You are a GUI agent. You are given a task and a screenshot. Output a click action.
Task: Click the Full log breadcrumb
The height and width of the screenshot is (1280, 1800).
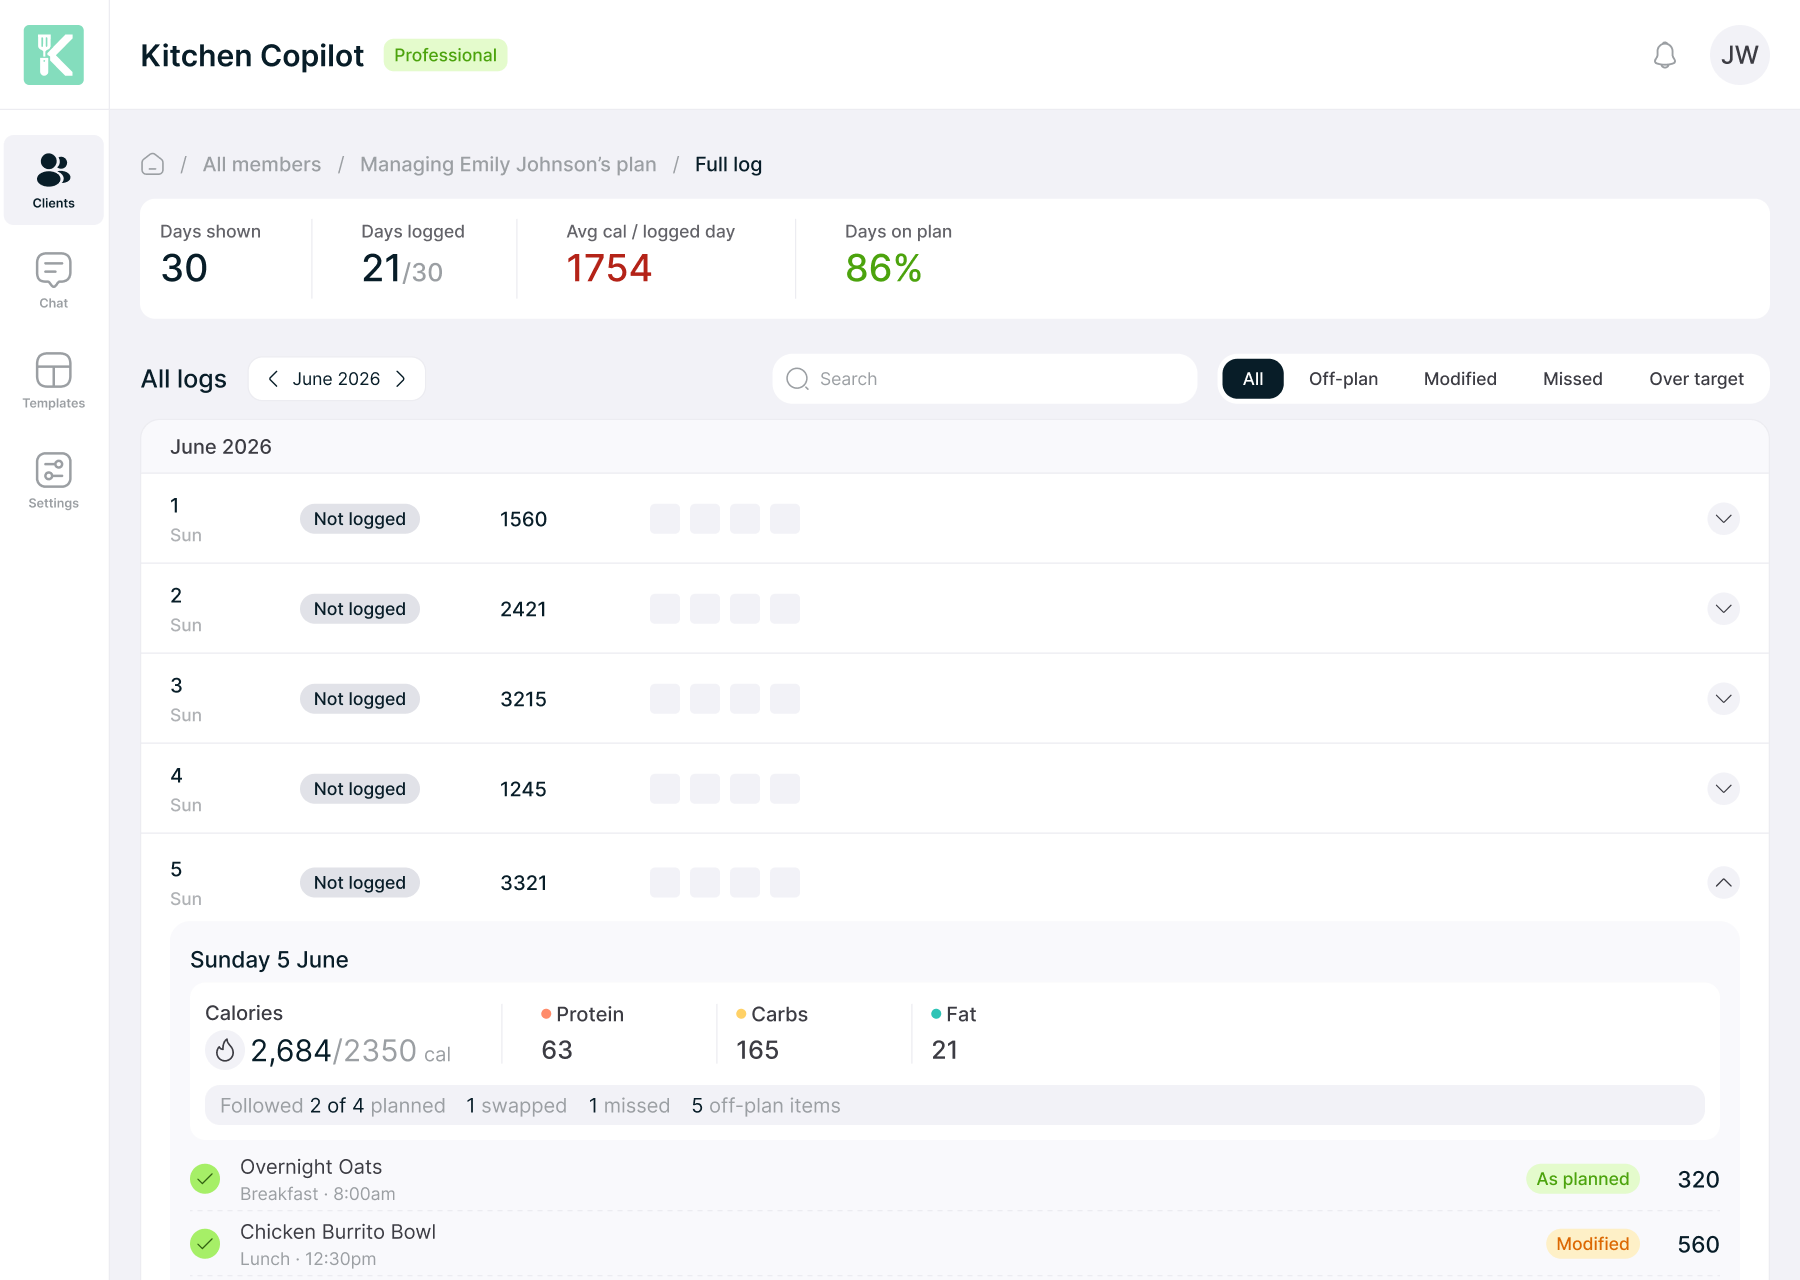pos(728,164)
